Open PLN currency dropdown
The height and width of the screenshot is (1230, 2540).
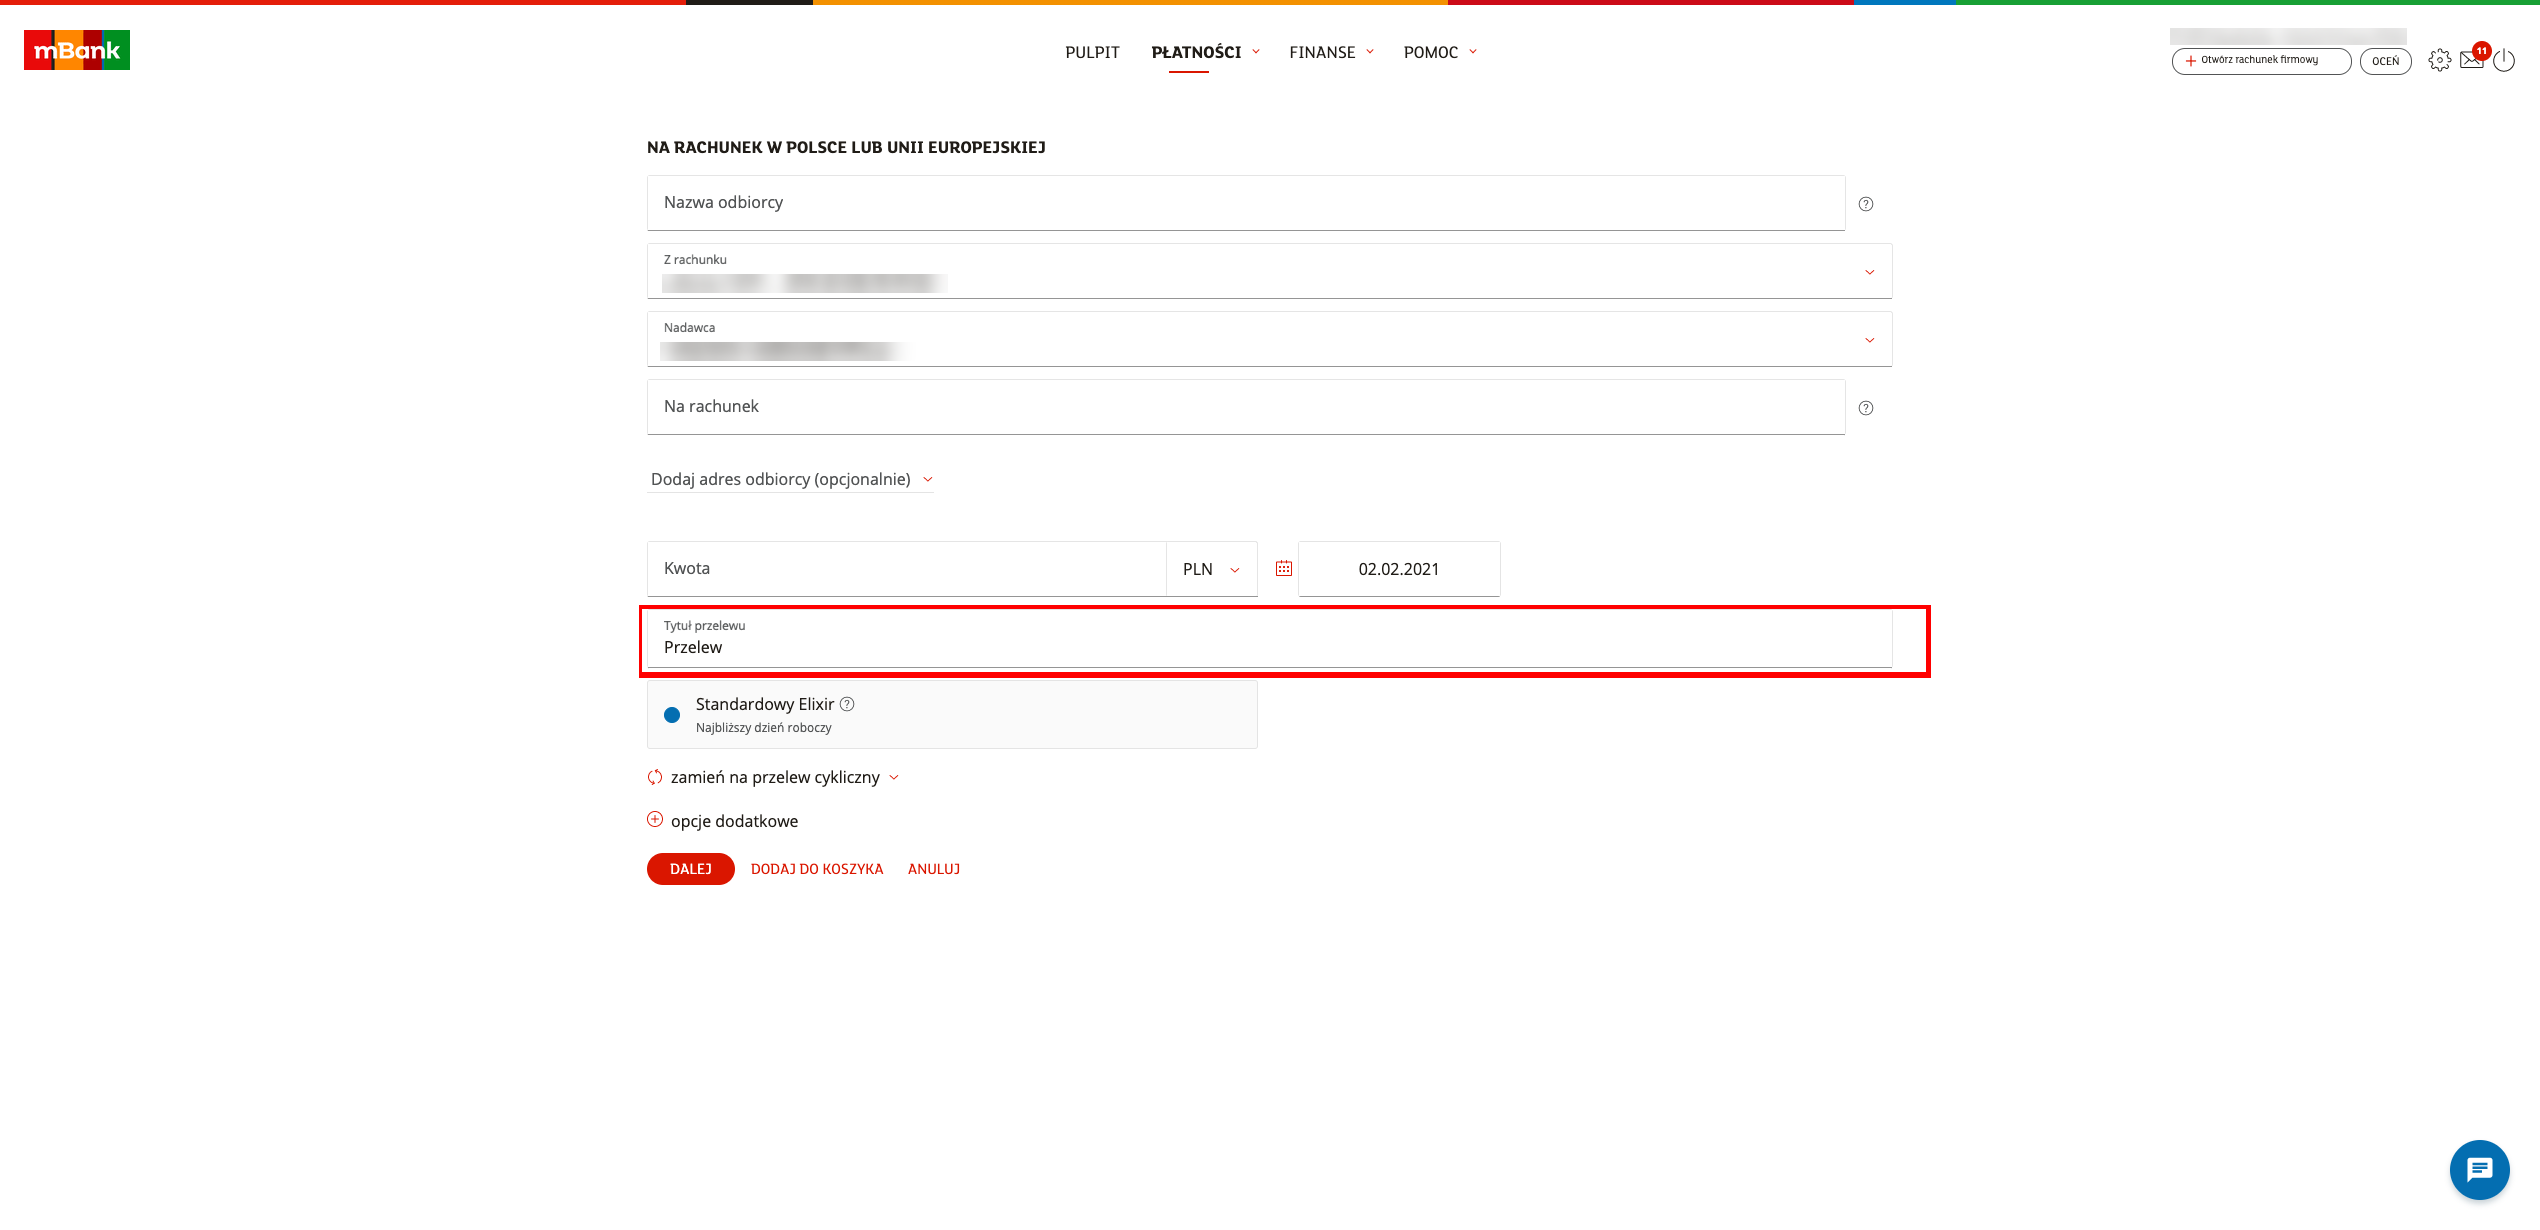tap(1211, 569)
